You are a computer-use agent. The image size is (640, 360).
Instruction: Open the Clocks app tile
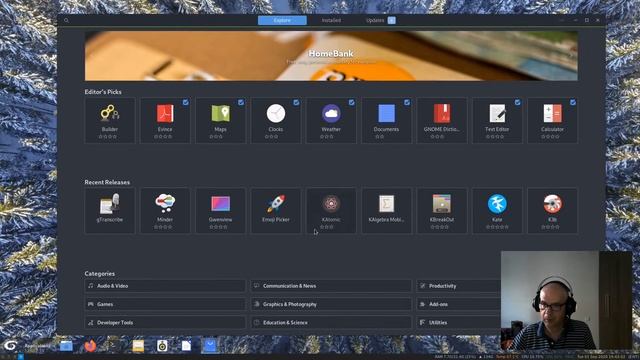pos(276,120)
